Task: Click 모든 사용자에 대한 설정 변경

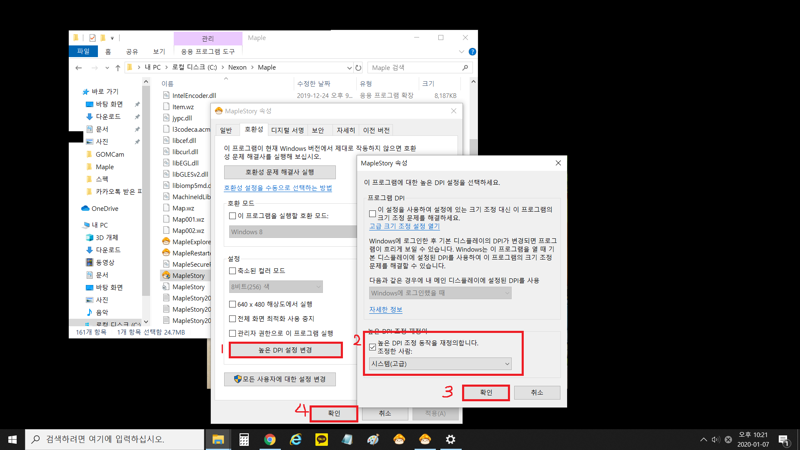Action: pos(280,379)
